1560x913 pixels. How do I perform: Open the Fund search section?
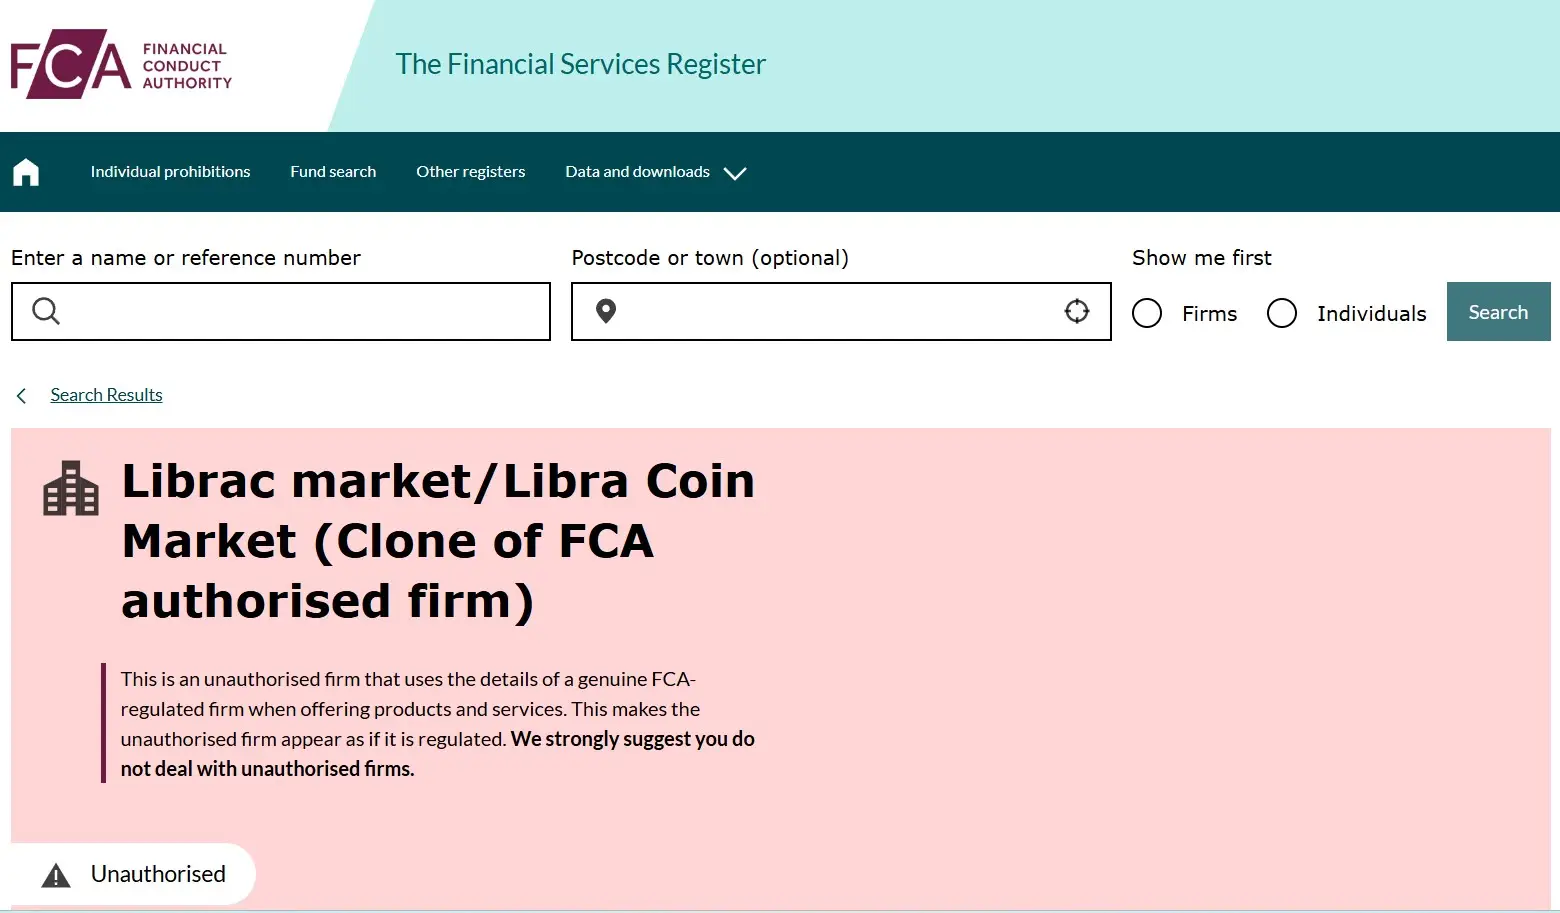(x=333, y=171)
